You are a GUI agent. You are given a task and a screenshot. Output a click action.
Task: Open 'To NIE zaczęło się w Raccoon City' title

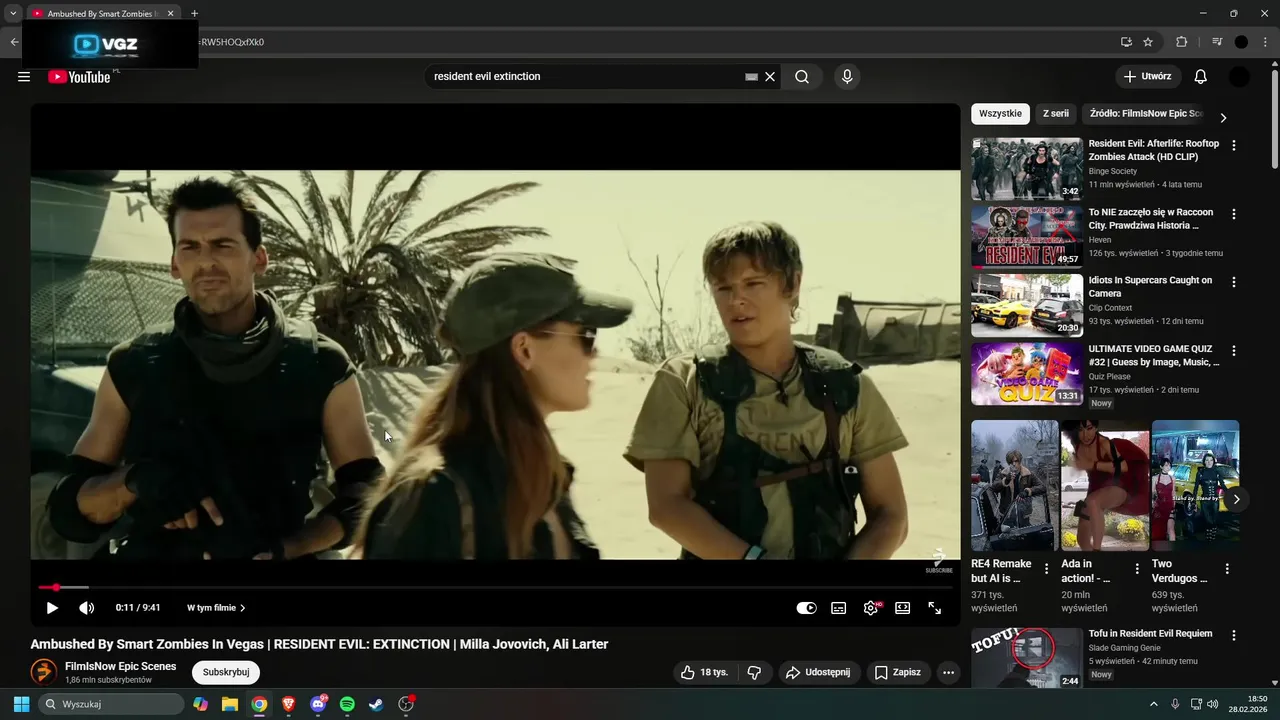click(1151, 219)
